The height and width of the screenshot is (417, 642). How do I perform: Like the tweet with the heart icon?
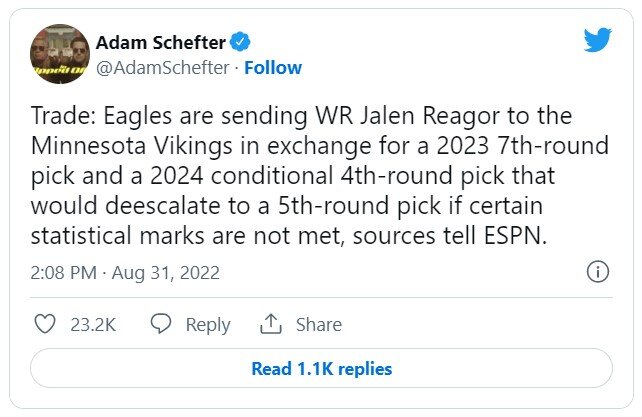pyautogui.click(x=45, y=324)
